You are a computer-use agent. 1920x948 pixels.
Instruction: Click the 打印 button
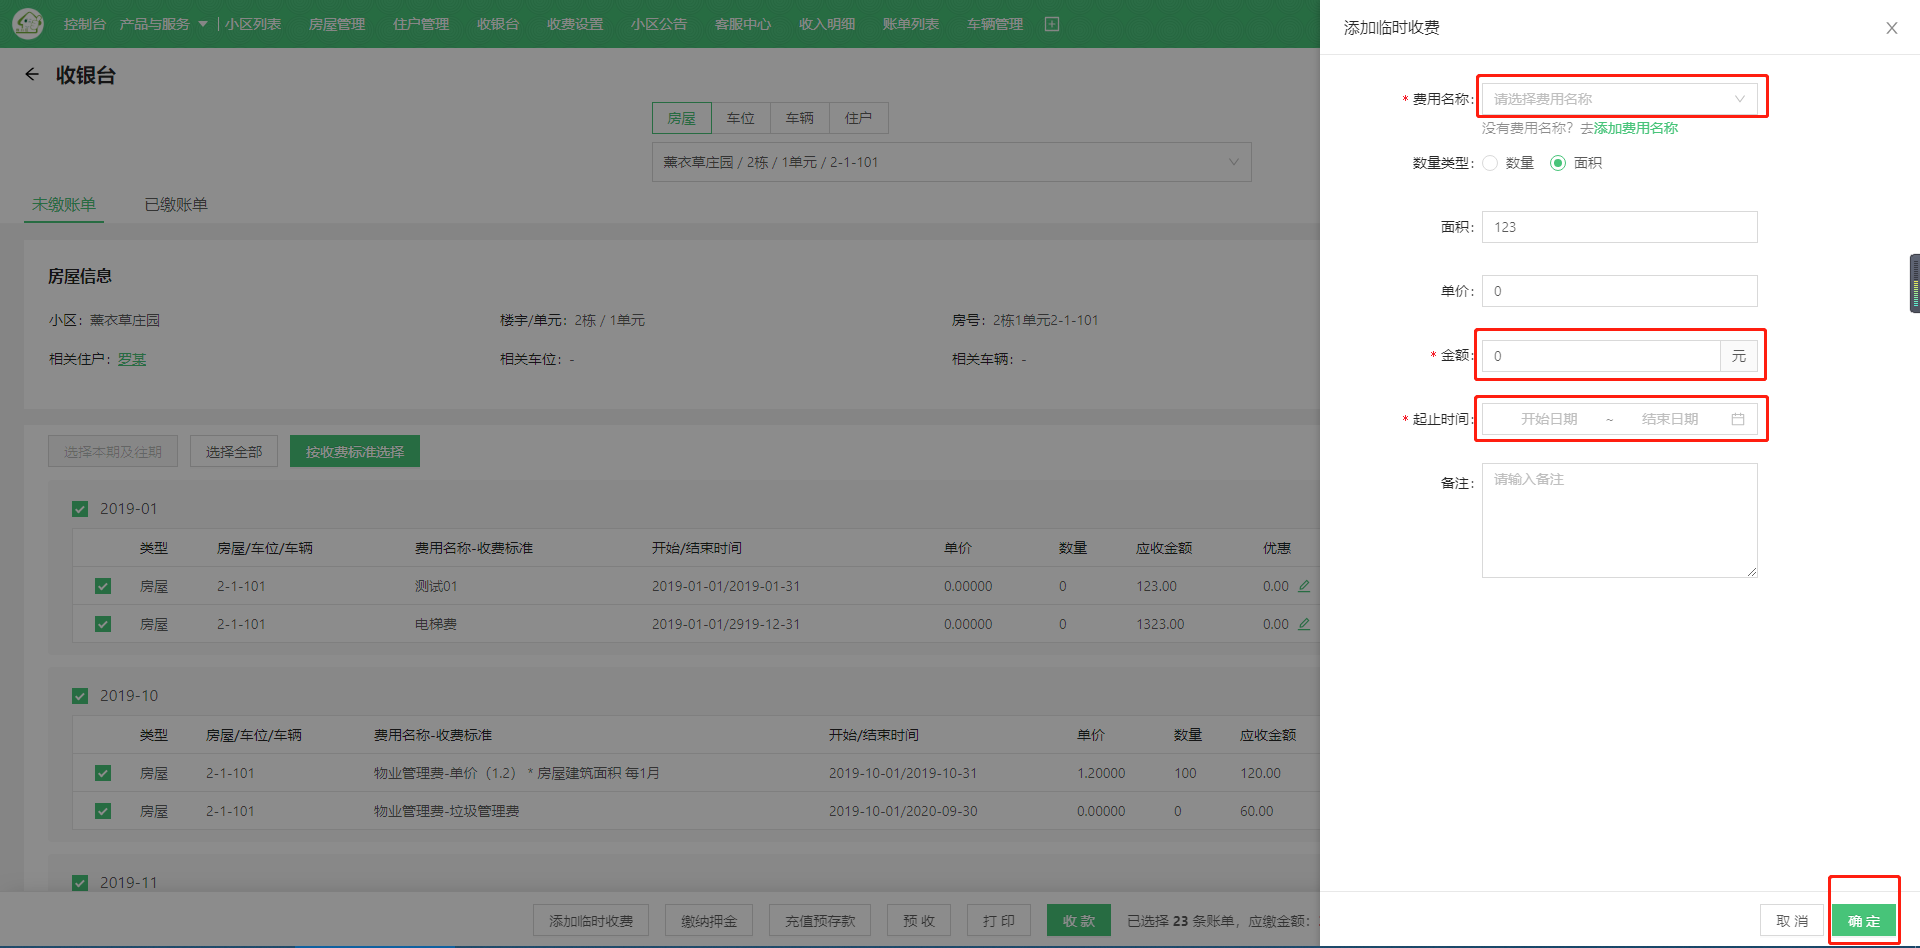pyautogui.click(x=999, y=921)
